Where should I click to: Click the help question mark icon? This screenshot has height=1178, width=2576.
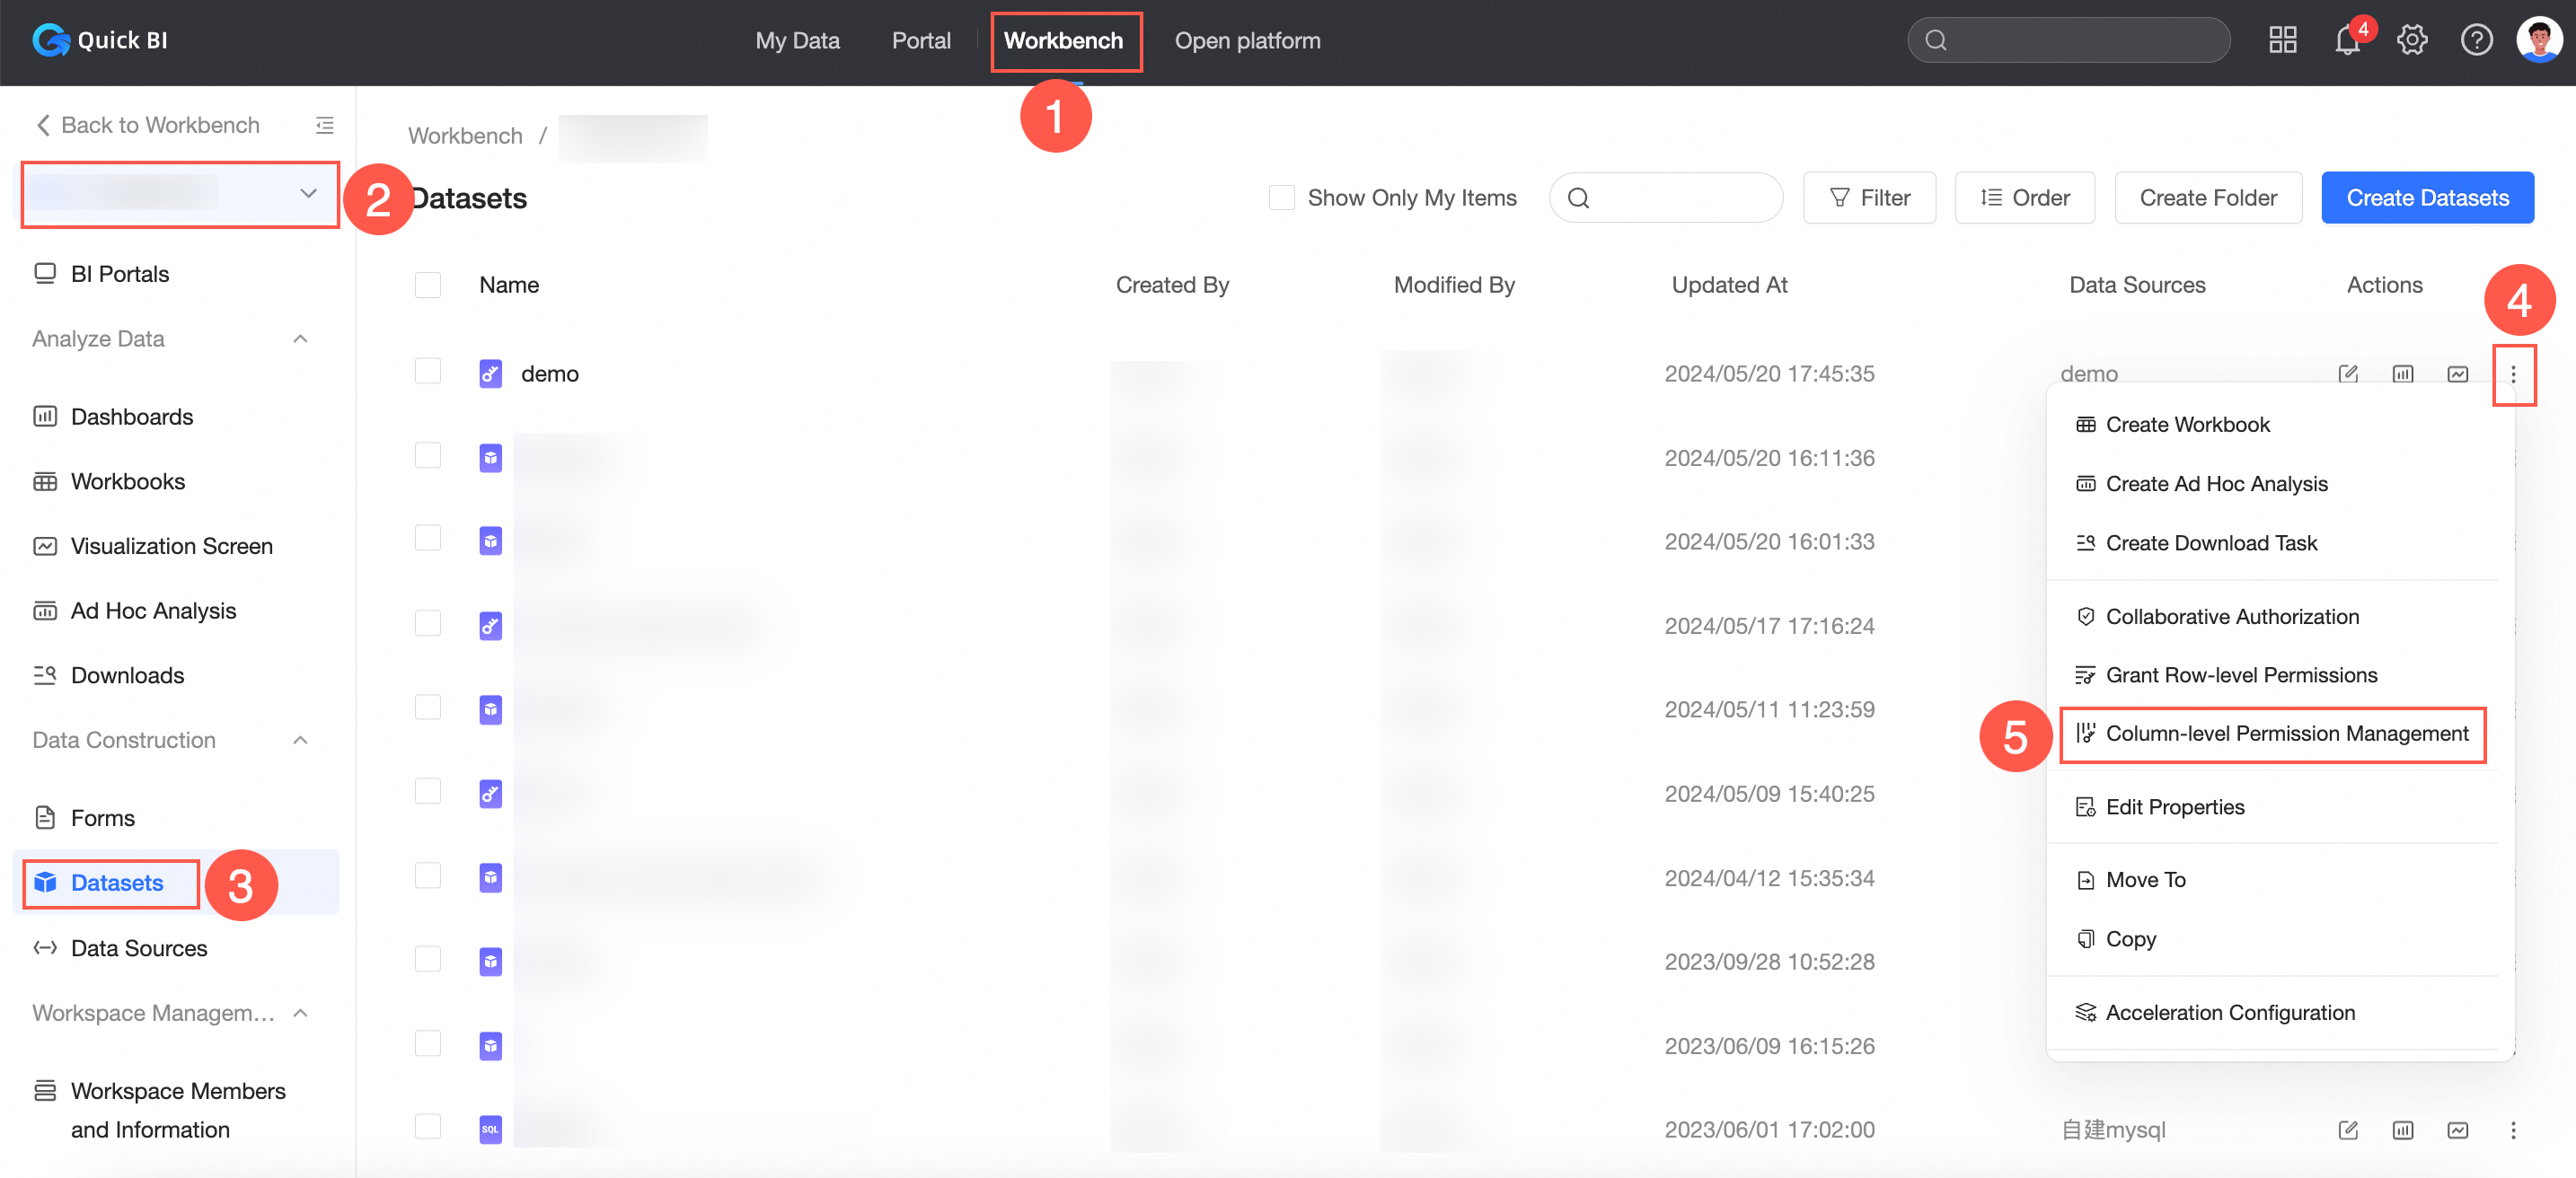tap(2475, 41)
